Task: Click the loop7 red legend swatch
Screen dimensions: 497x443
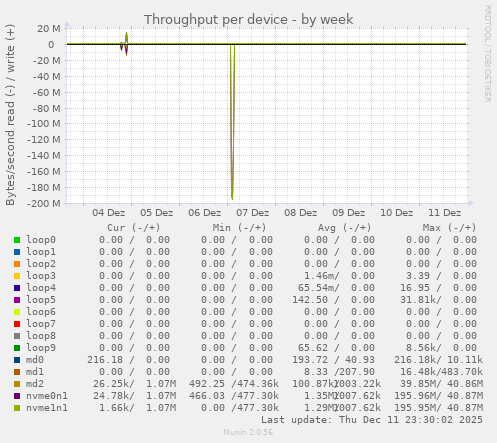Action: [x=17, y=324]
